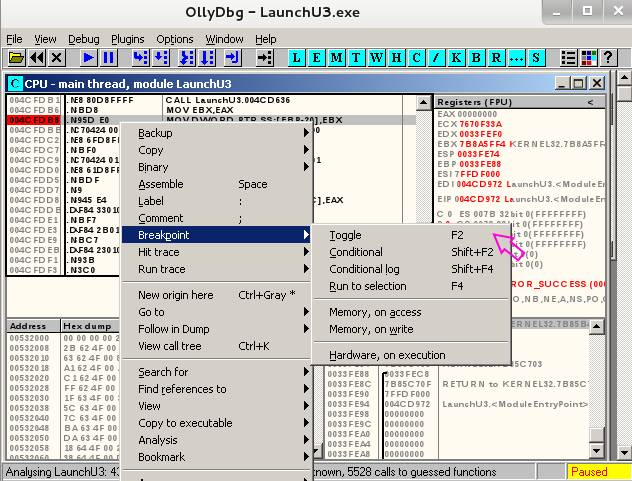Click the Trace over toolbar icon
Image resolution: width=632 pixels, height=481 pixels.
coord(207,58)
